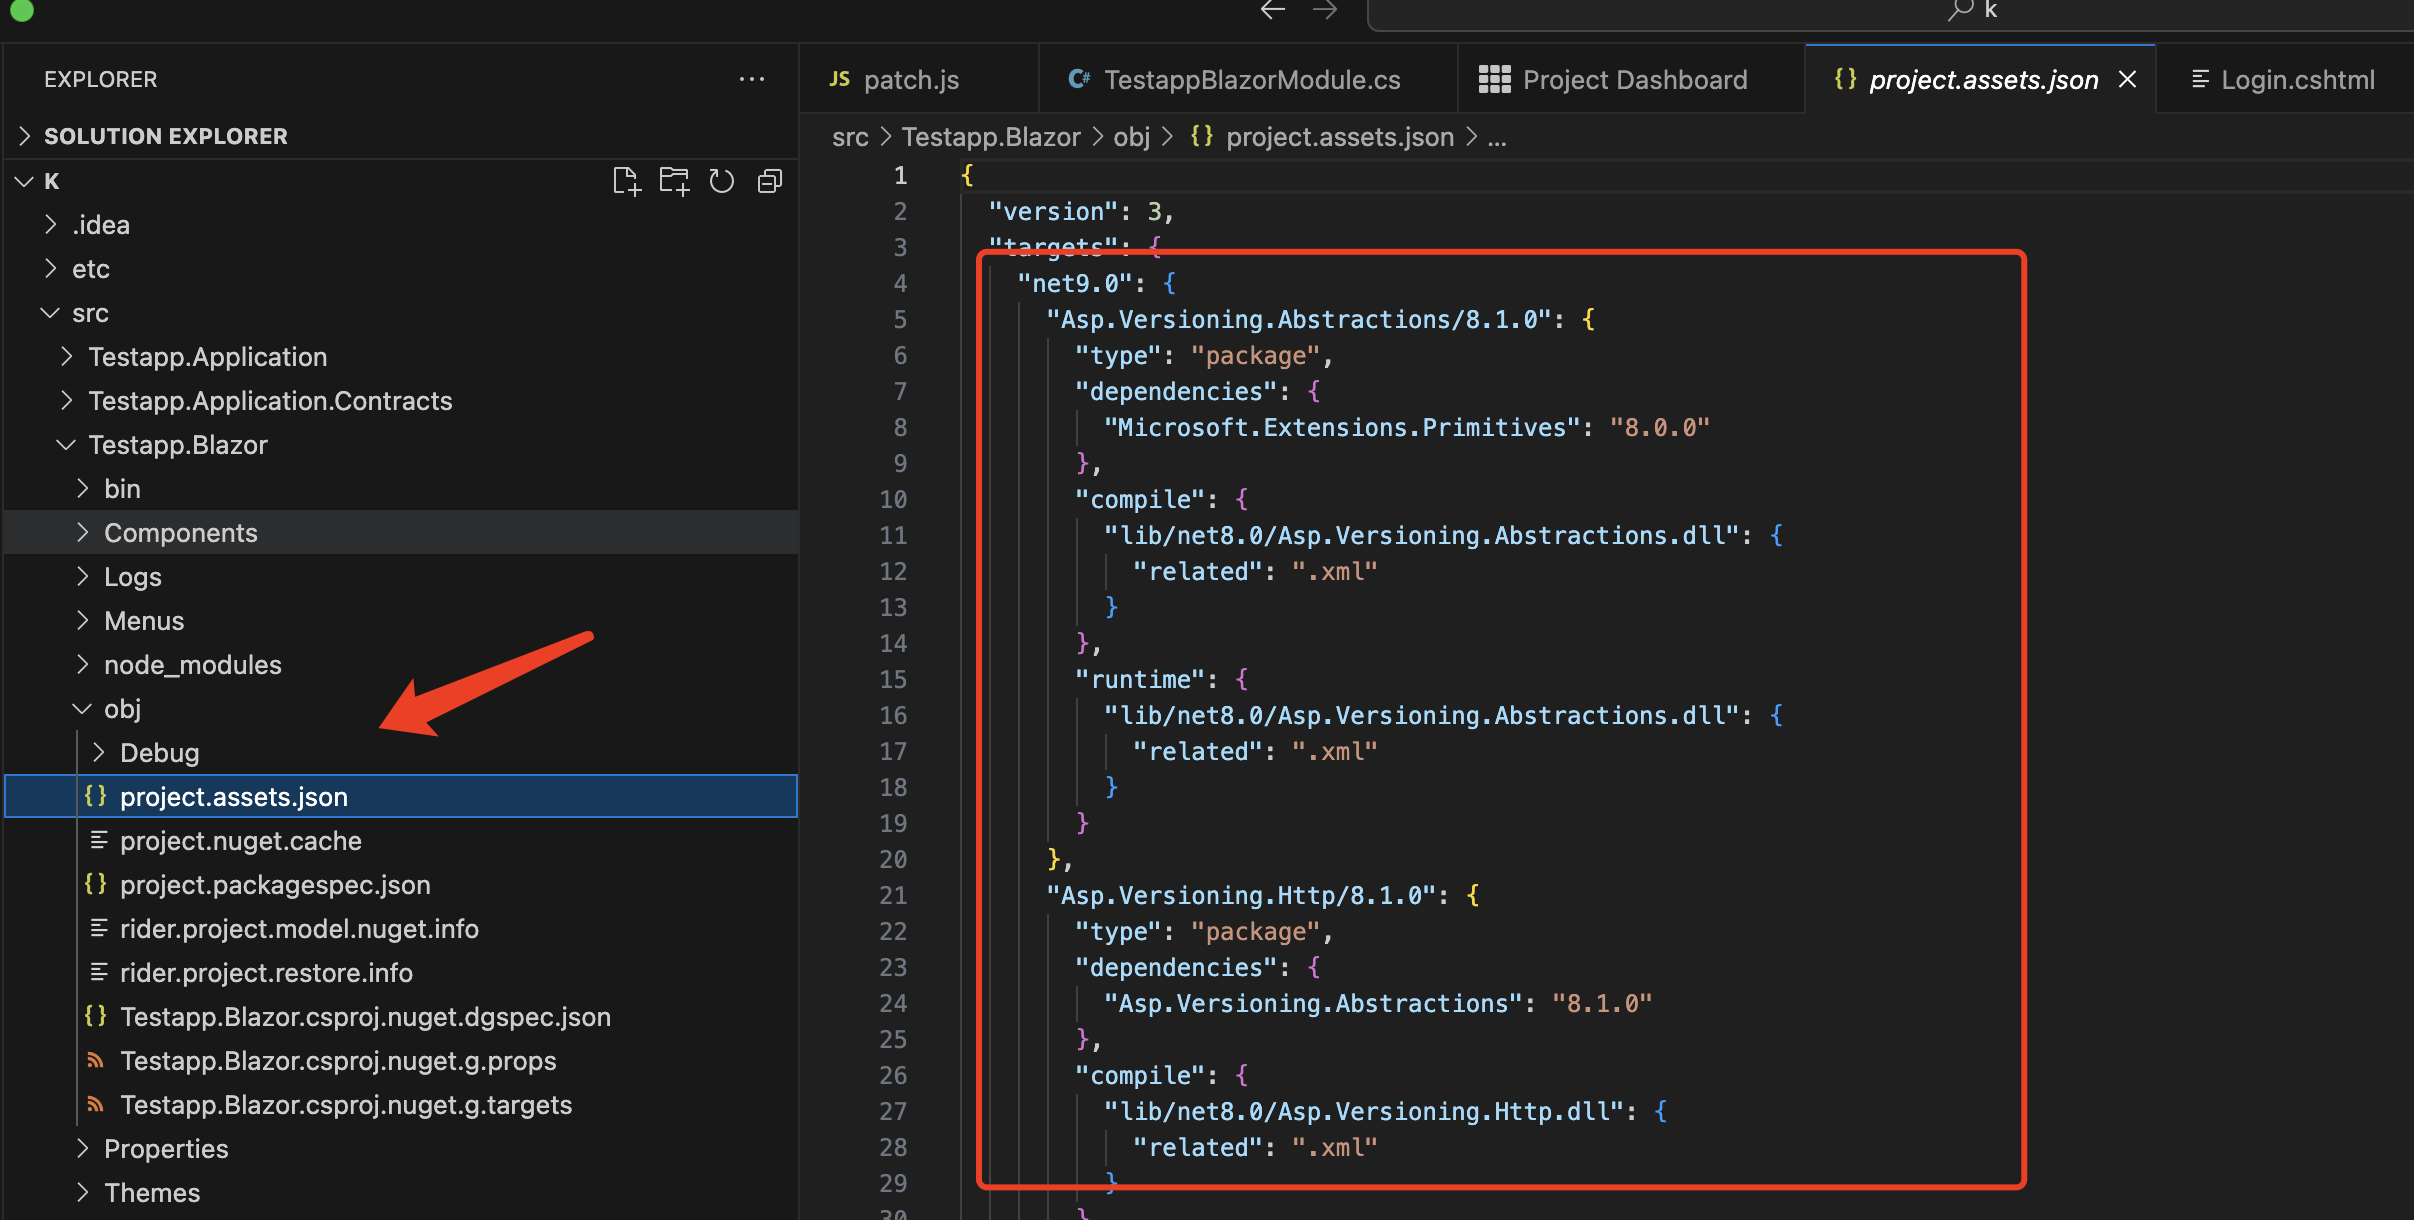
Task: Collapse all folders in explorer
Action: point(770,181)
